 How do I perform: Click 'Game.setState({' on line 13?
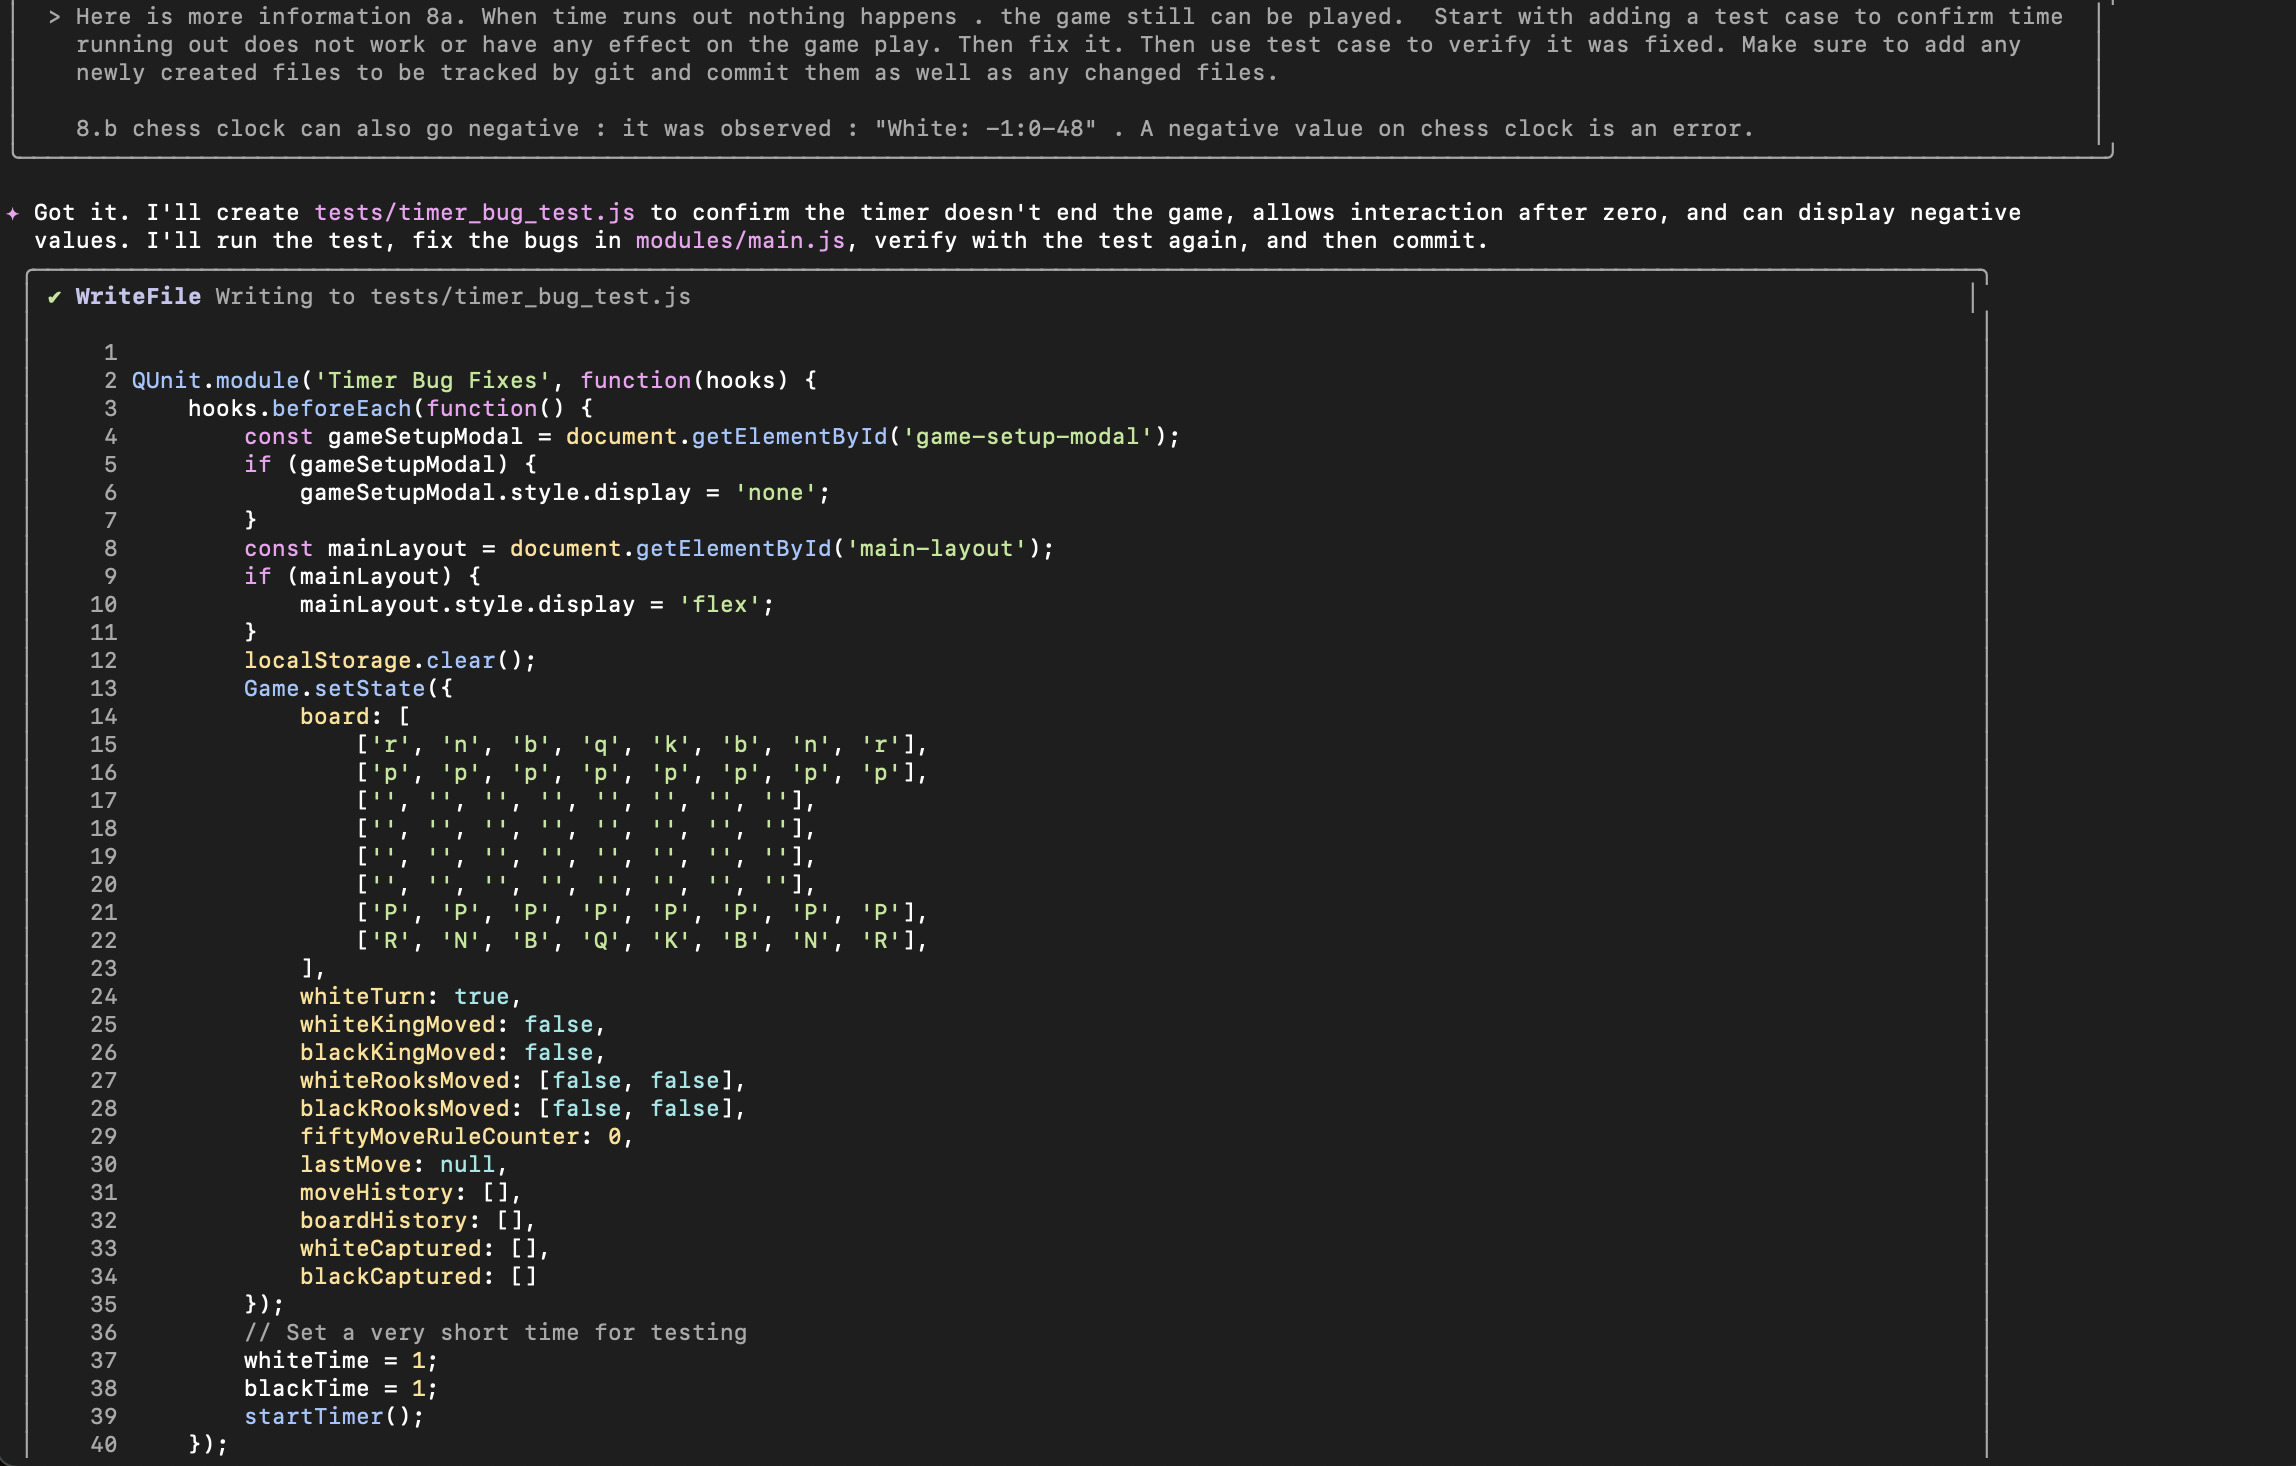348,689
